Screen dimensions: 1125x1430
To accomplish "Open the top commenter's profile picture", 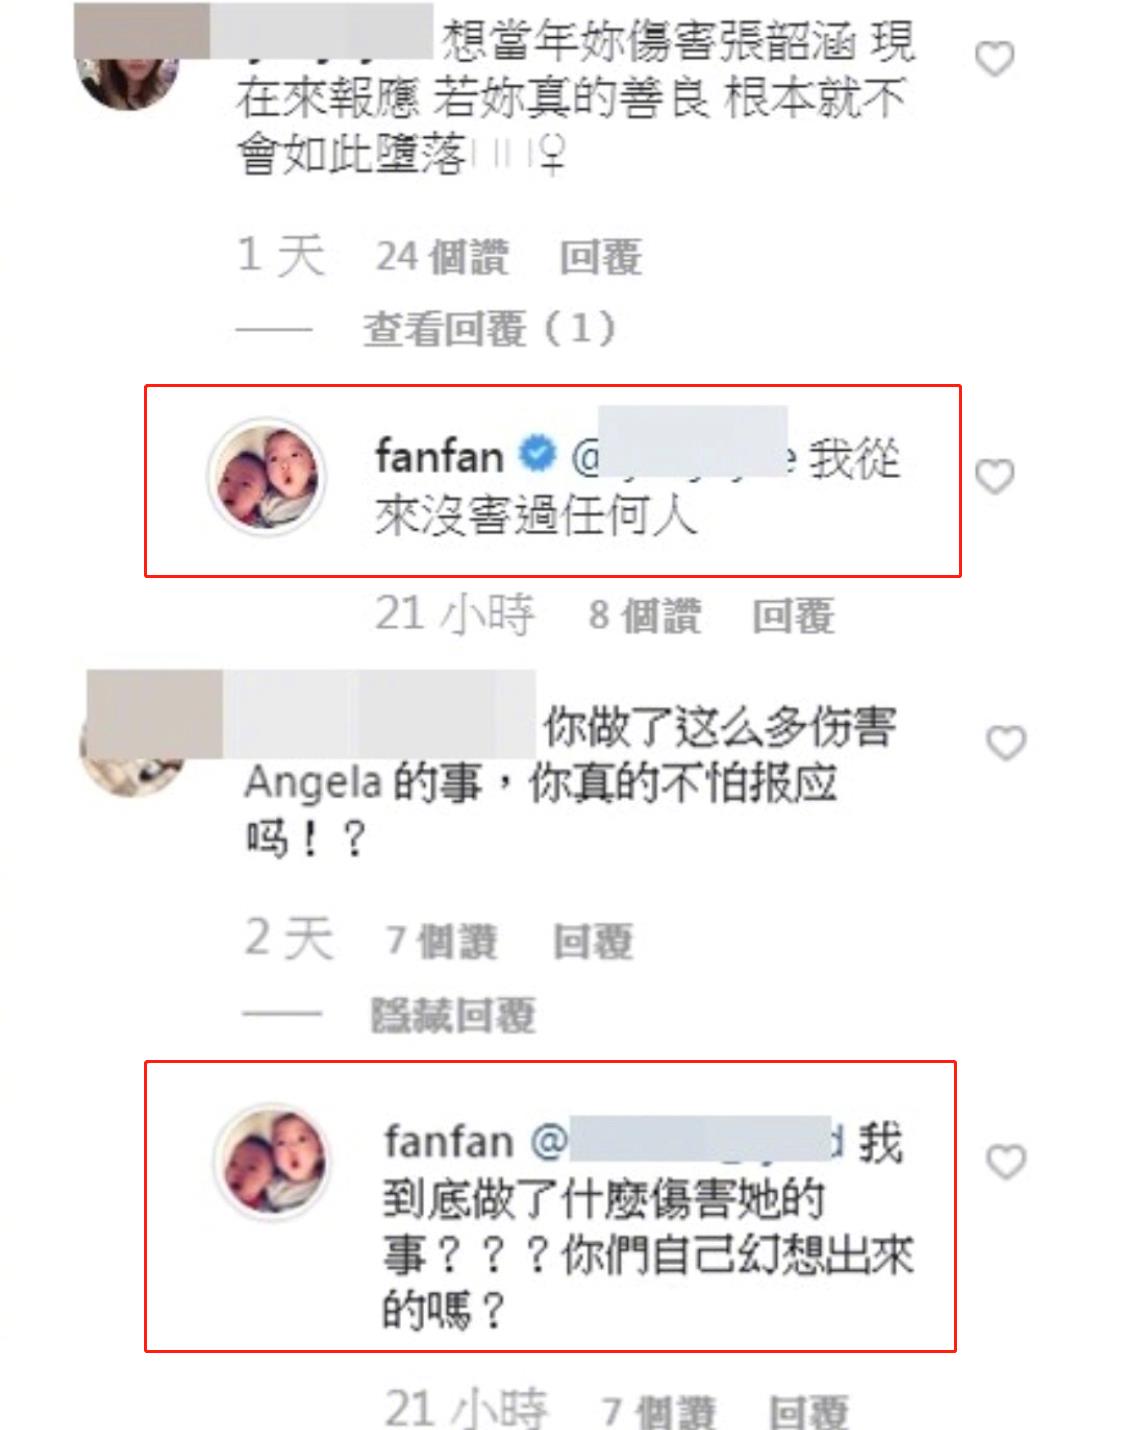I will click(128, 70).
